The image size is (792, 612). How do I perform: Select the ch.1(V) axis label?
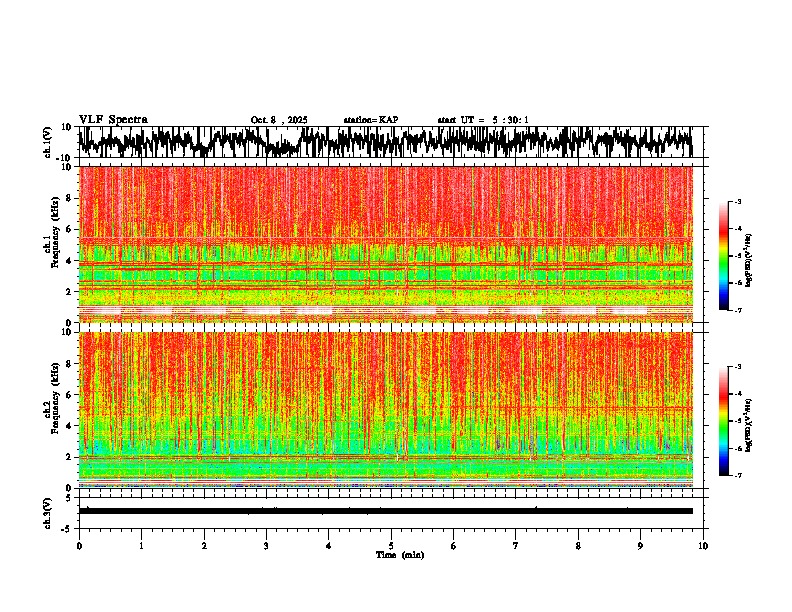tap(47, 141)
